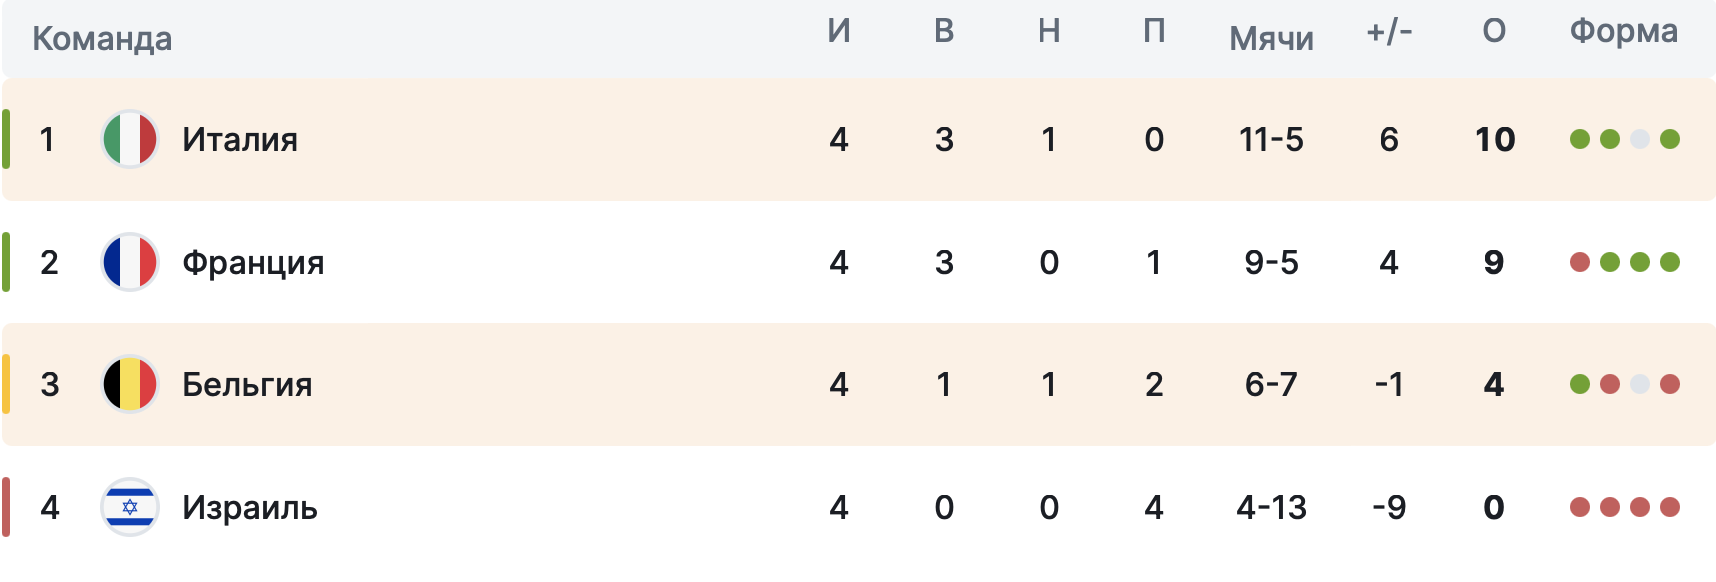The width and height of the screenshot is (1716, 582).
Task: Click Belgium's first green form dot
Action: pos(1580,384)
